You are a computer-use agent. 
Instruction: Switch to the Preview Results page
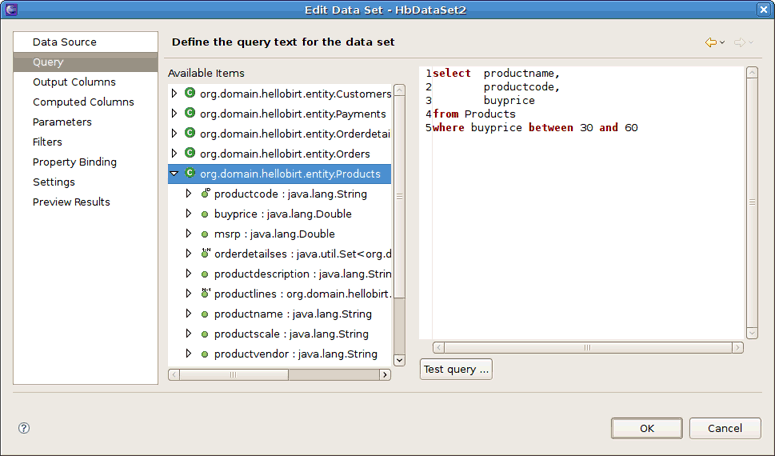[71, 202]
